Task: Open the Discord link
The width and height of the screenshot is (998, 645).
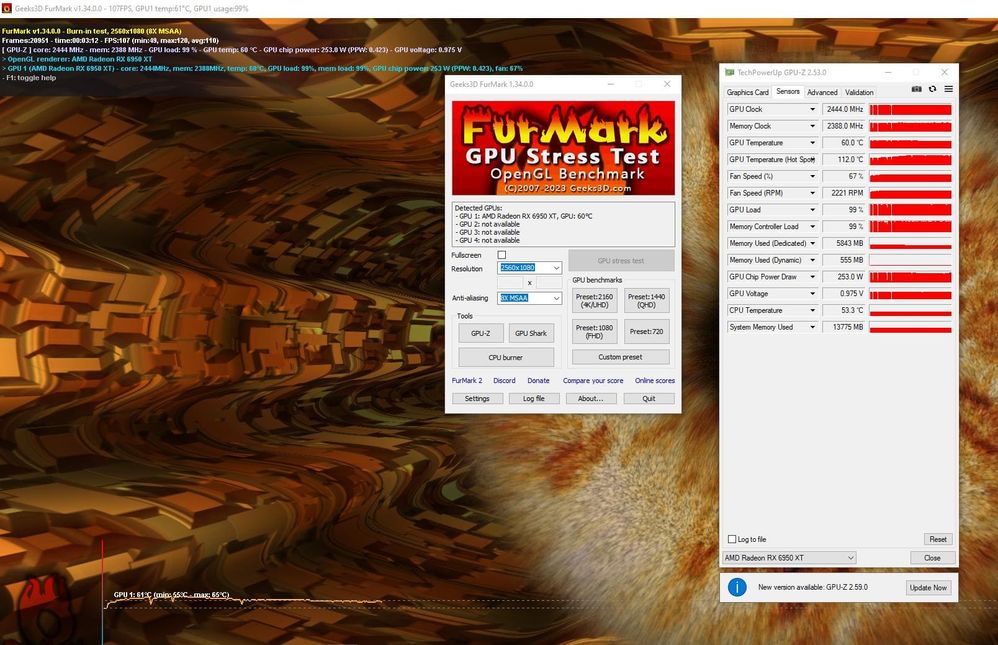Action: (504, 381)
